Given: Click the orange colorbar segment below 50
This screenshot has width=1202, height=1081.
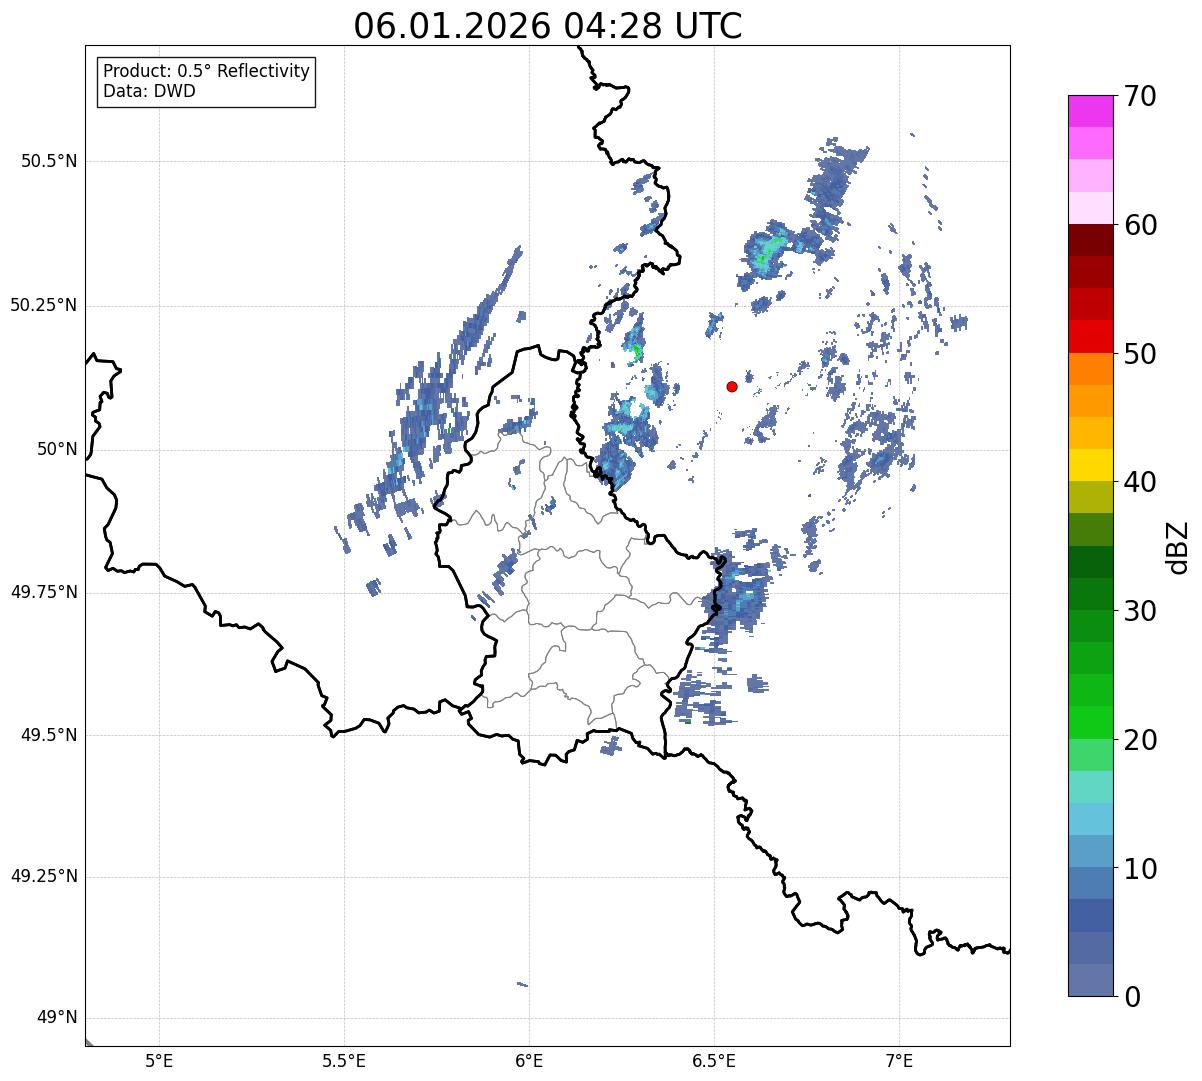Looking at the screenshot, I should (1090, 369).
